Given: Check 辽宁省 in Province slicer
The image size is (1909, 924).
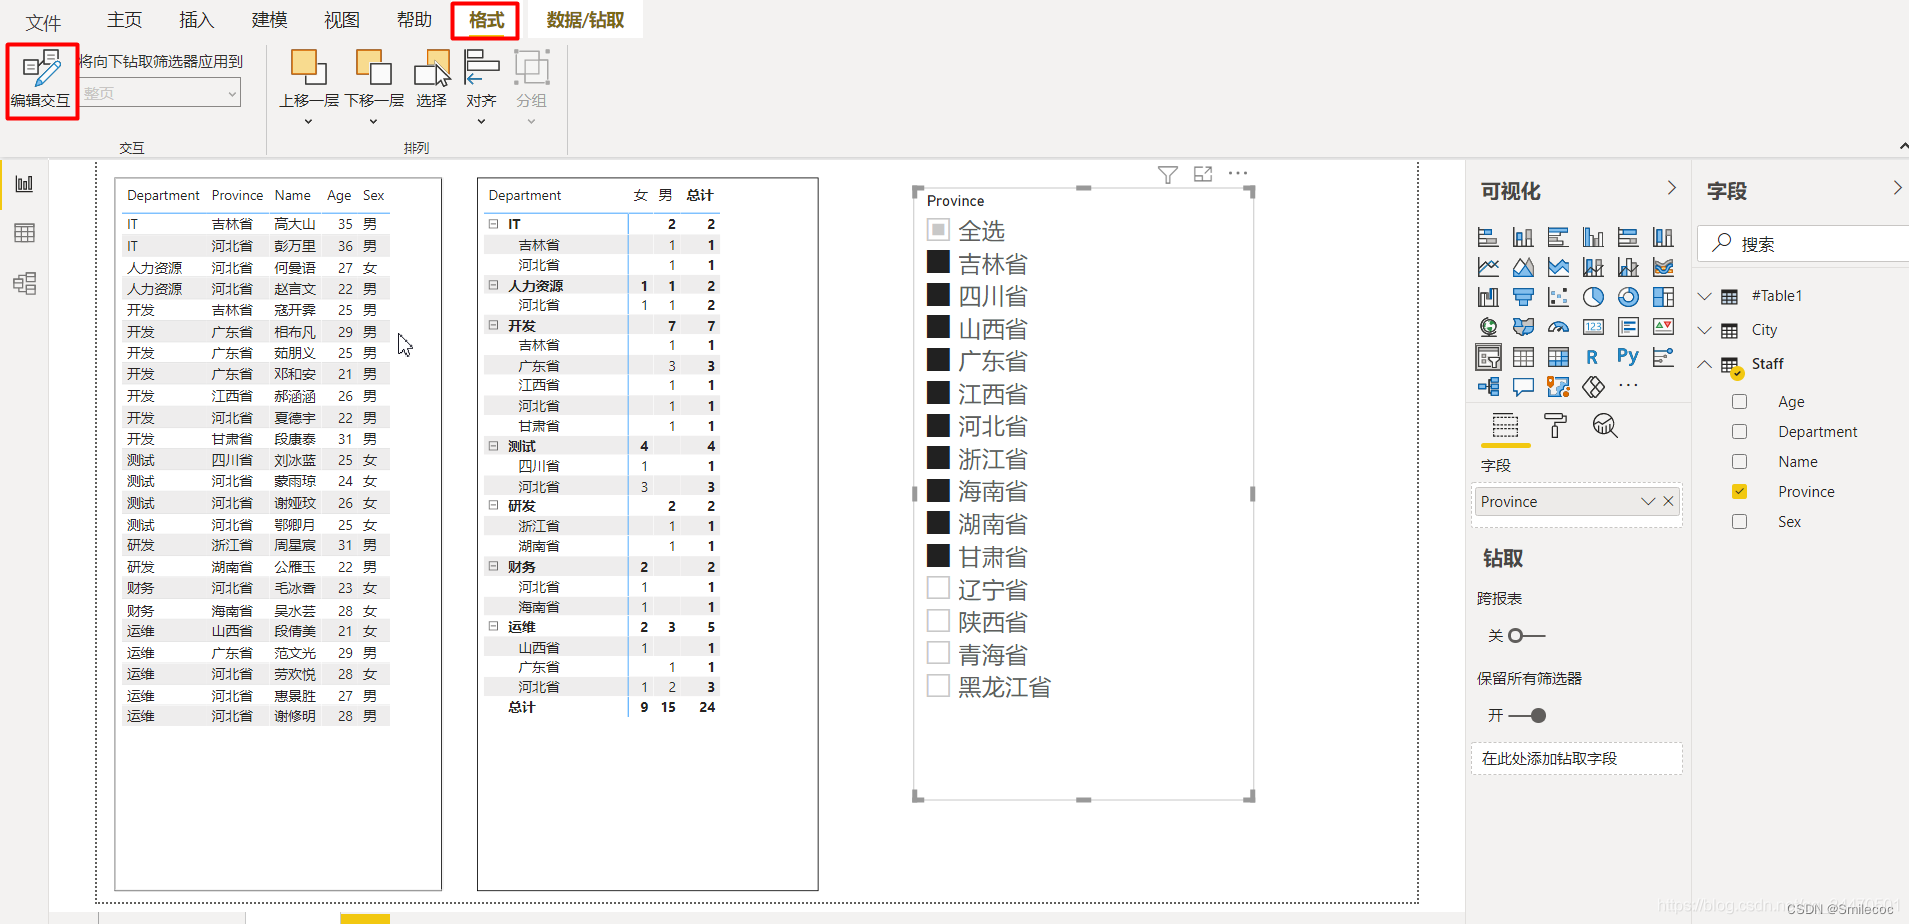Looking at the screenshot, I should [938, 588].
